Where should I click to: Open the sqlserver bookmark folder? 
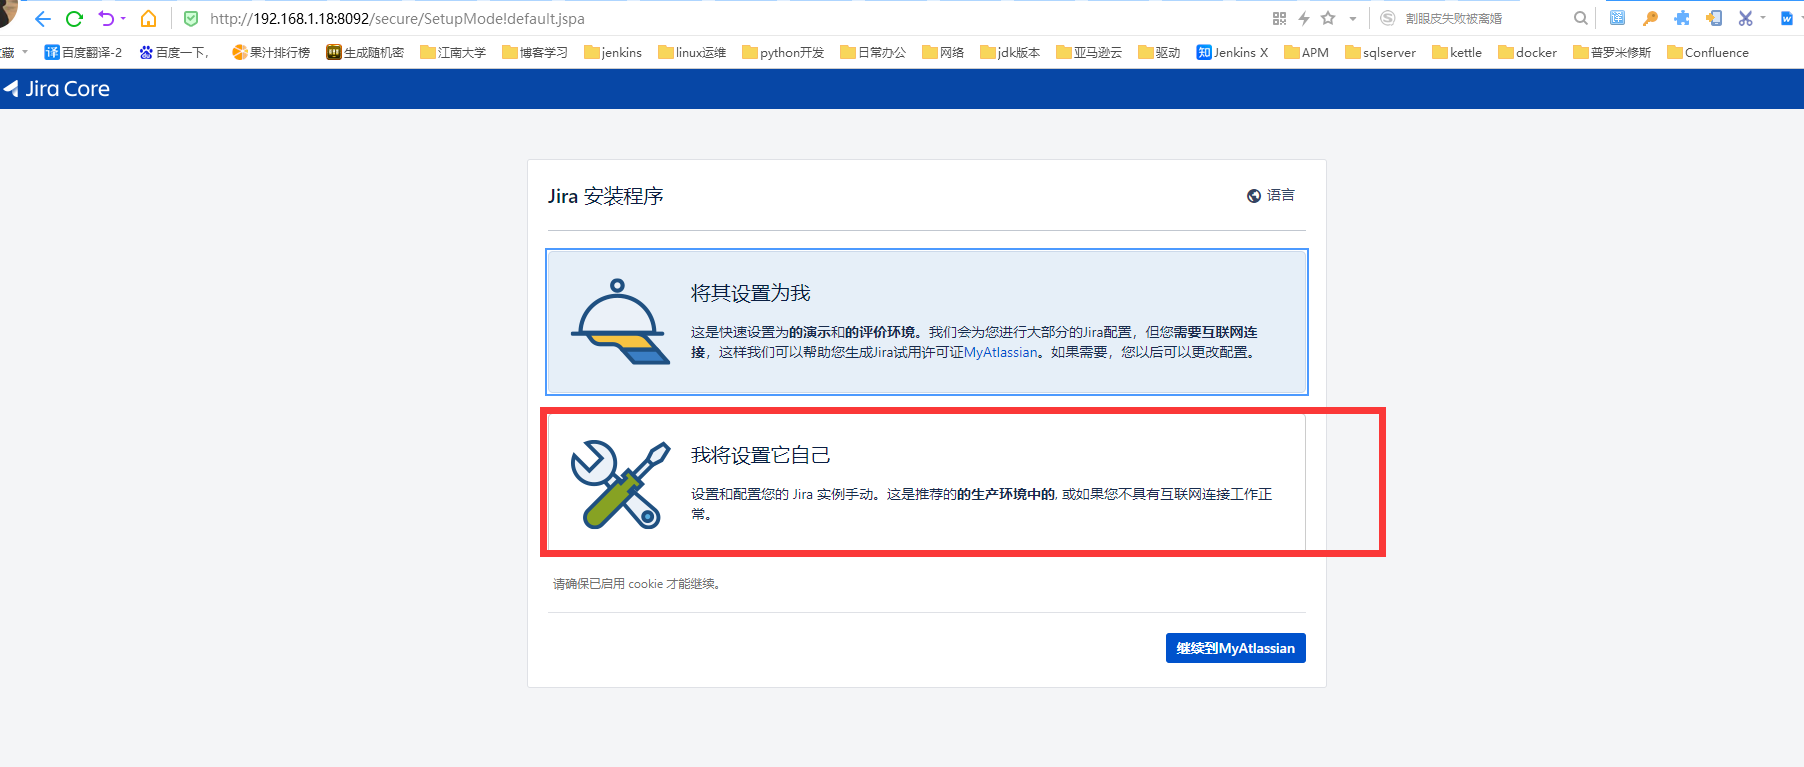1381,52
